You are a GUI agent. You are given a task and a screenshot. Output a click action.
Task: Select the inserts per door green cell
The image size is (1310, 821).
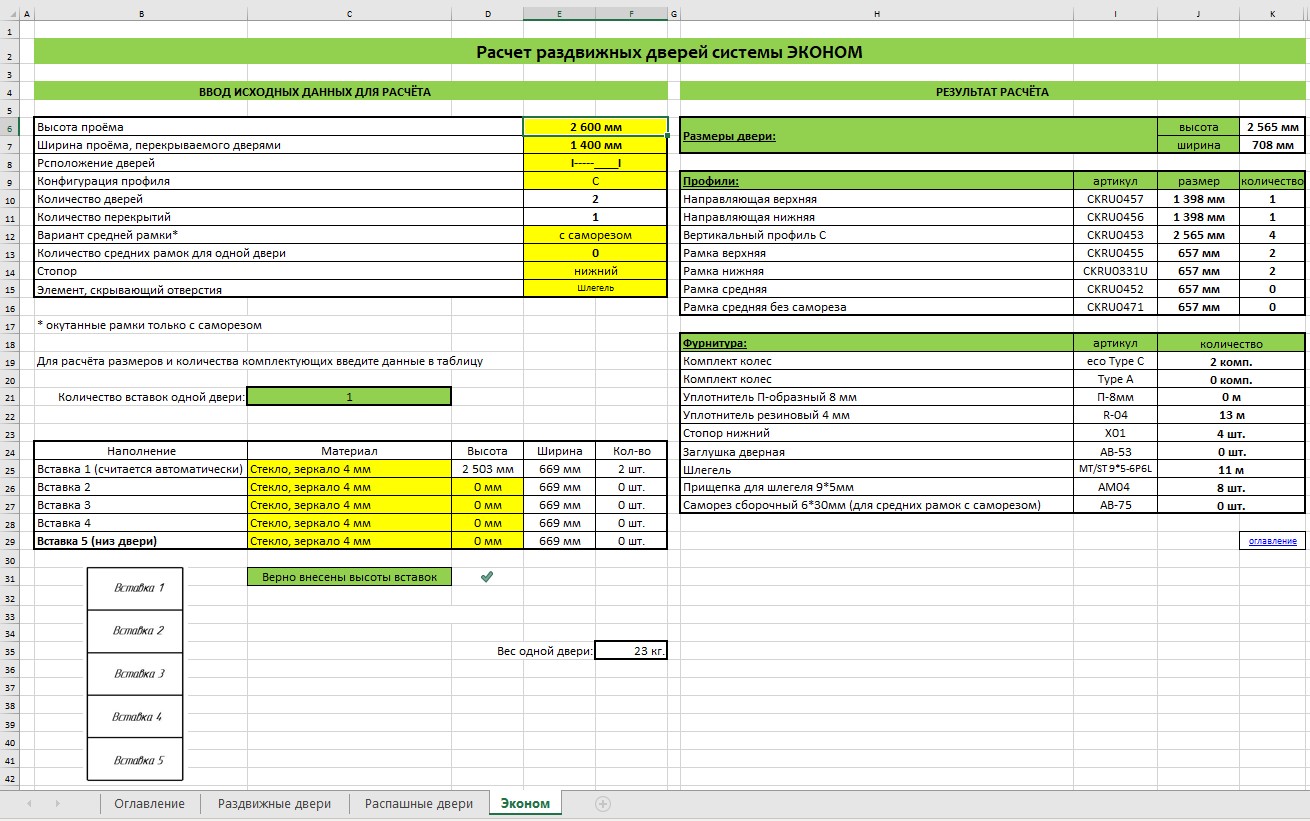tap(349, 397)
